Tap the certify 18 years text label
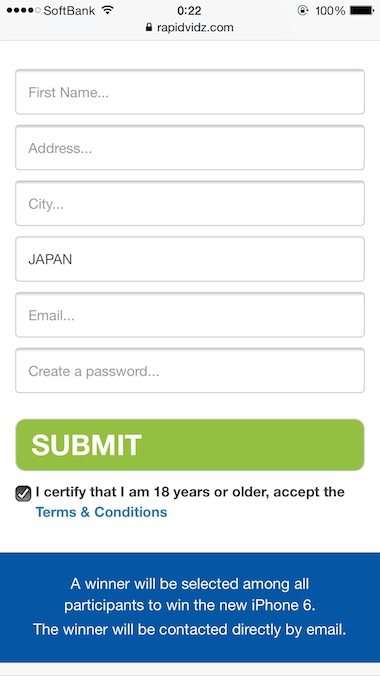Viewport: 380px width, 676px height. (x=190, y=492)
